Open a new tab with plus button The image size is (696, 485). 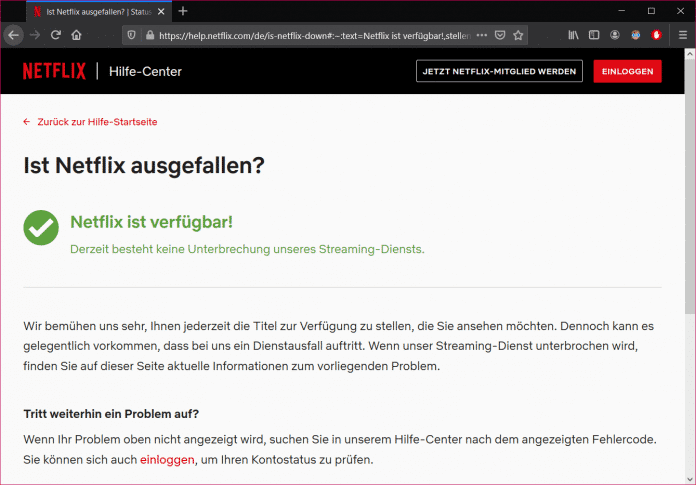(183, 11)
